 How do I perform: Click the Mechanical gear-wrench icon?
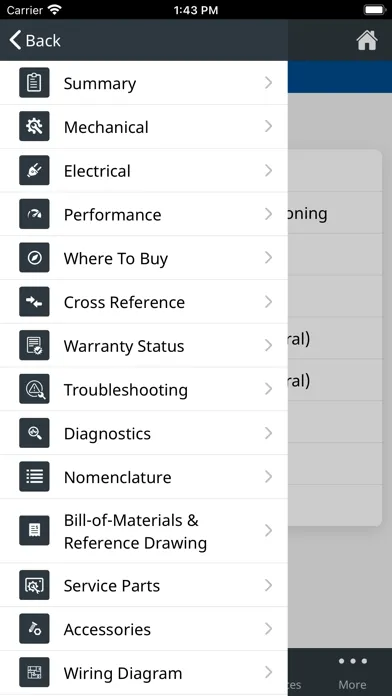click(34, 127)
